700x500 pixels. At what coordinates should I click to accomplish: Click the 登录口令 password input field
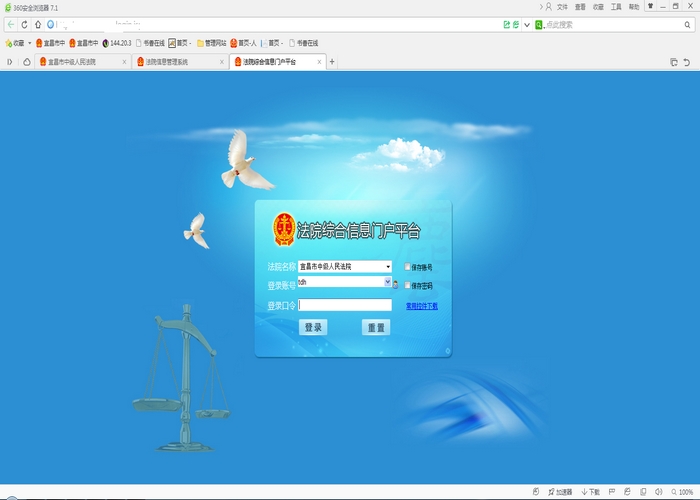(x=345, y=305)
